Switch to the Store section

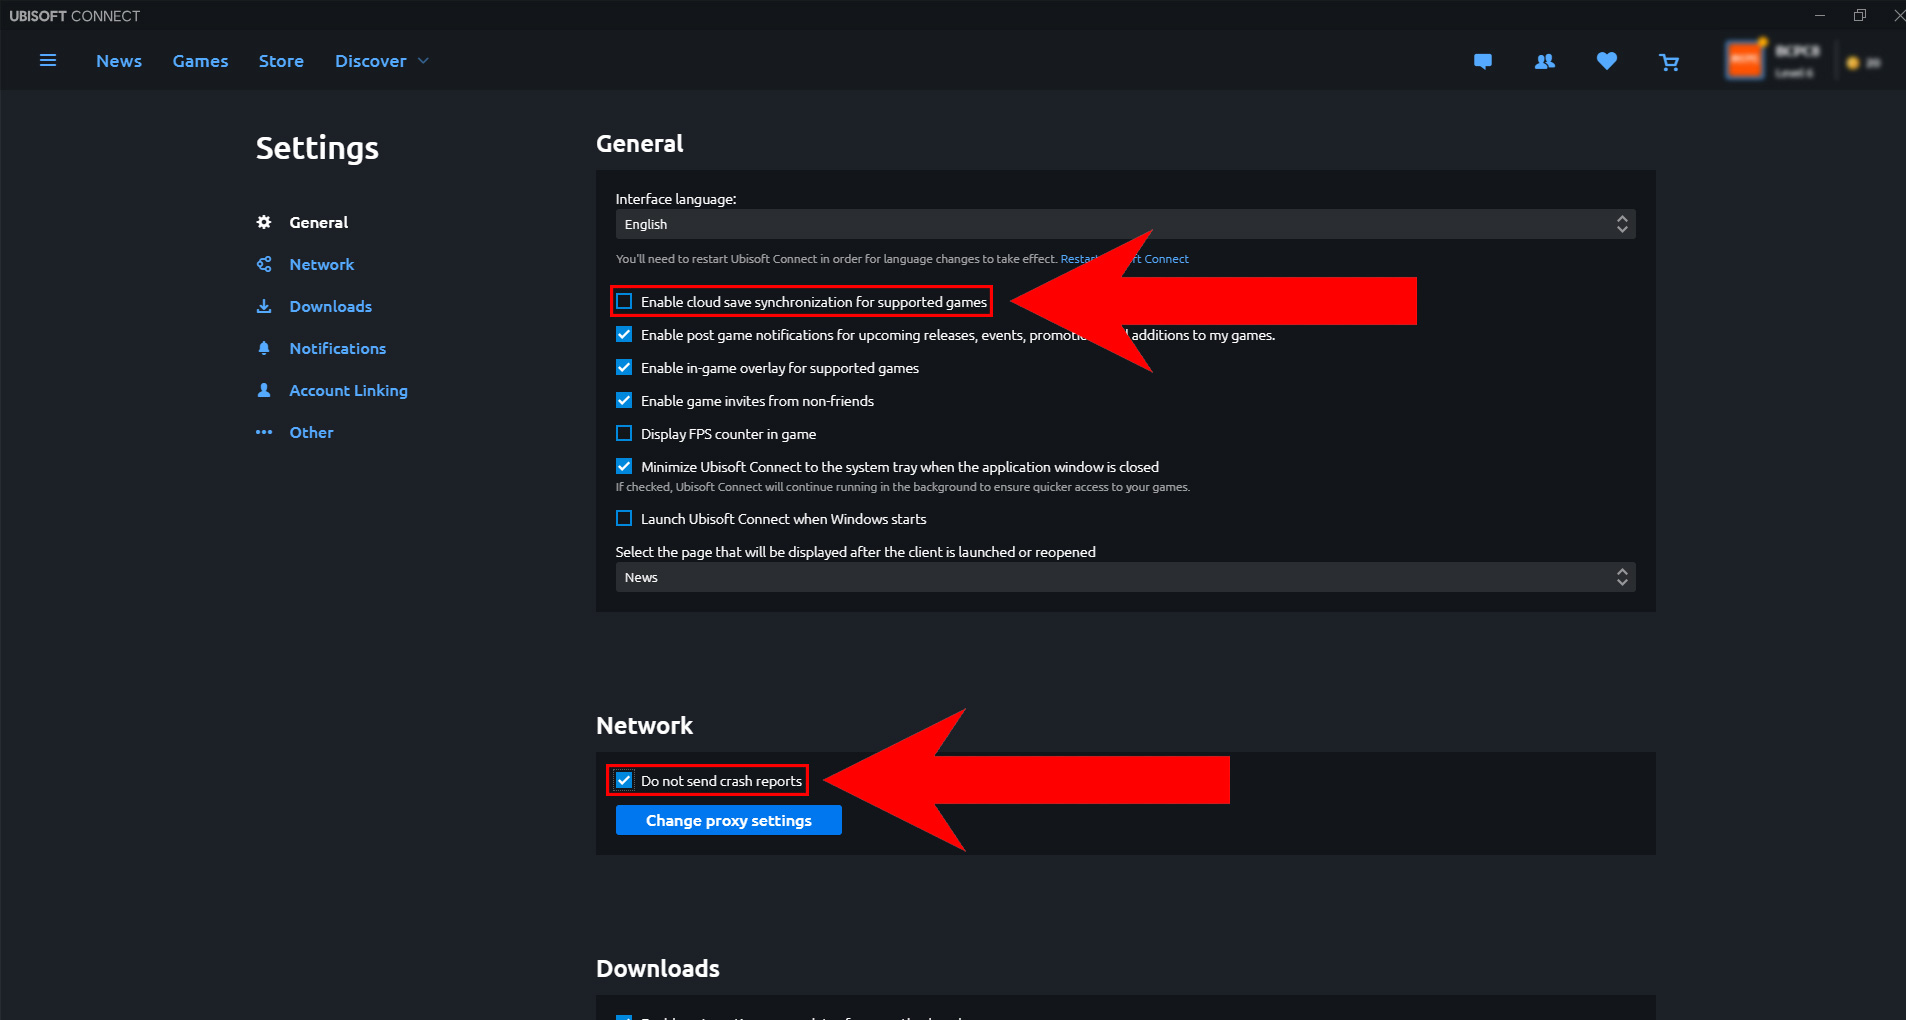[281, 61]
